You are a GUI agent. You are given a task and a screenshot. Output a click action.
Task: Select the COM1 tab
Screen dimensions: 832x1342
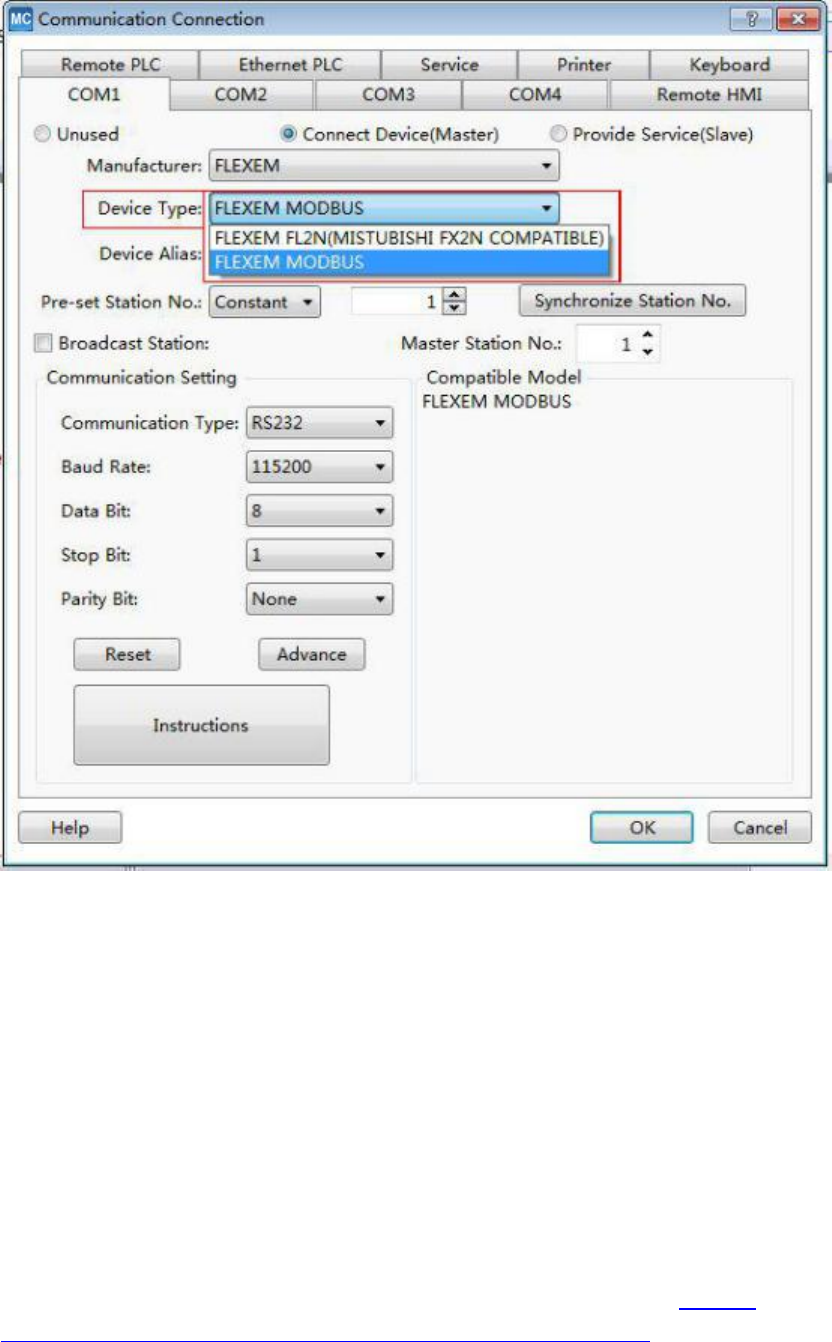pyautogui.click(x=93, y=95)
